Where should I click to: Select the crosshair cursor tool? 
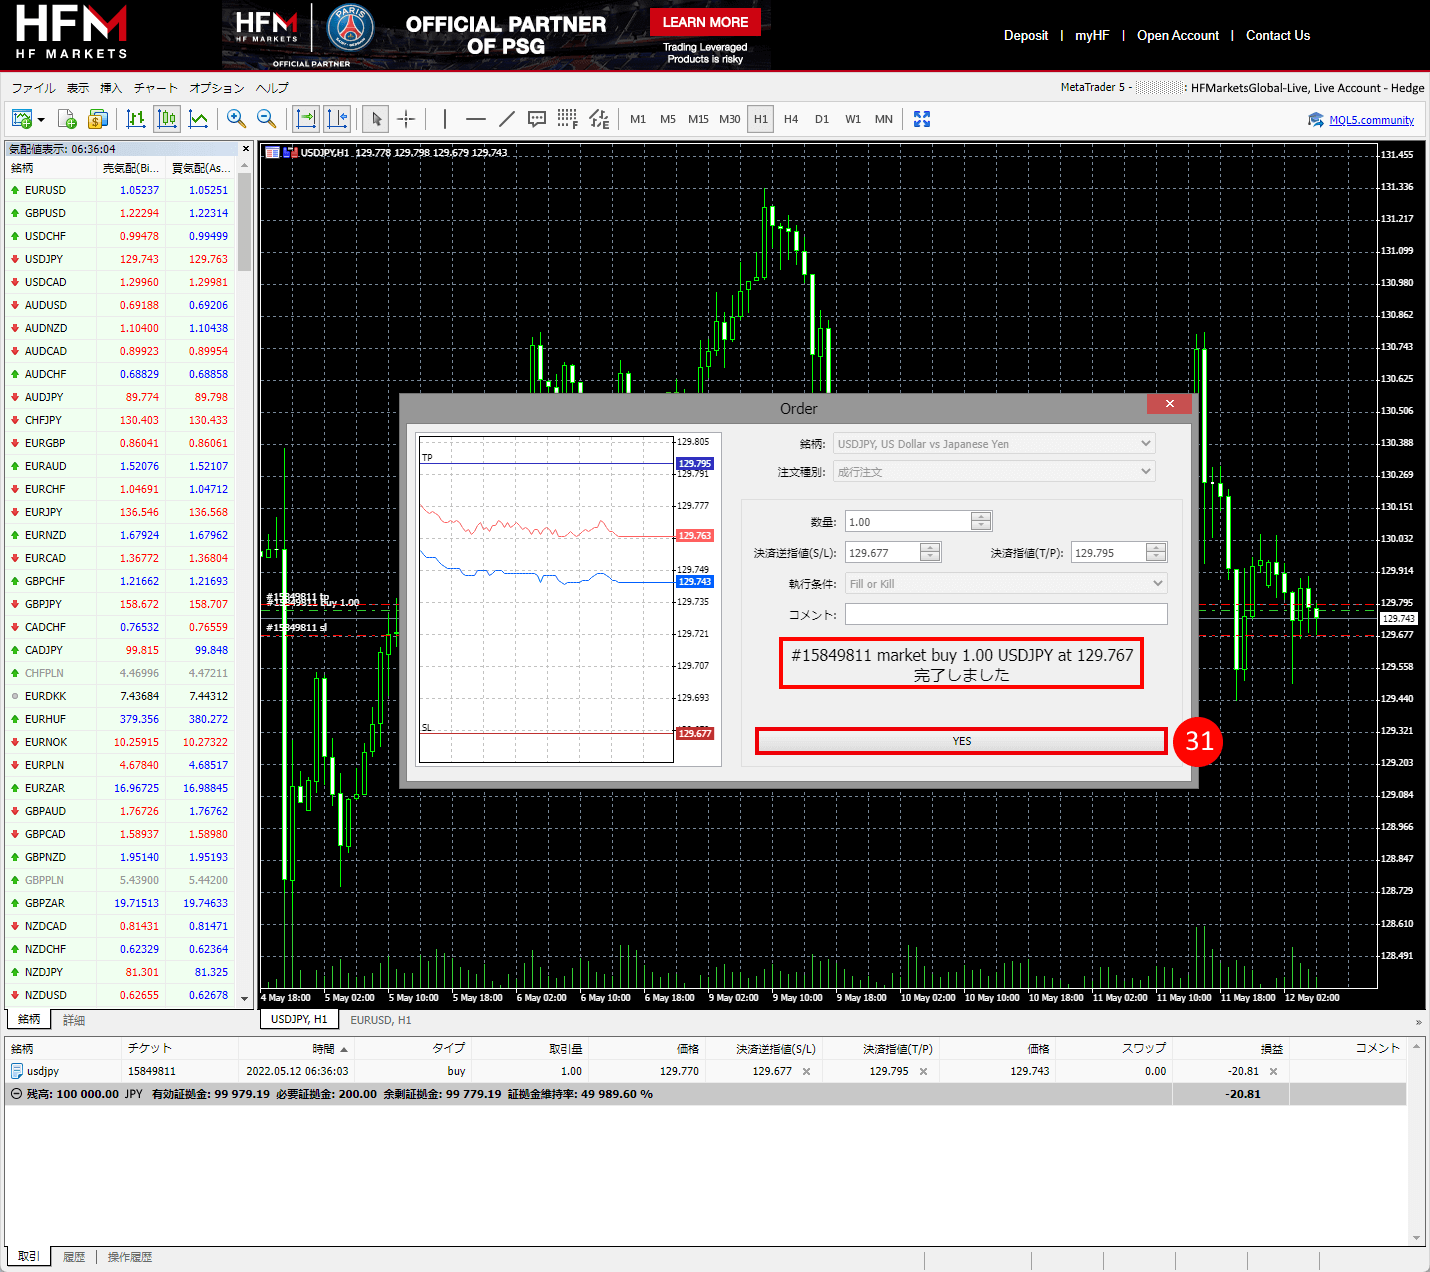click(406, 119)
